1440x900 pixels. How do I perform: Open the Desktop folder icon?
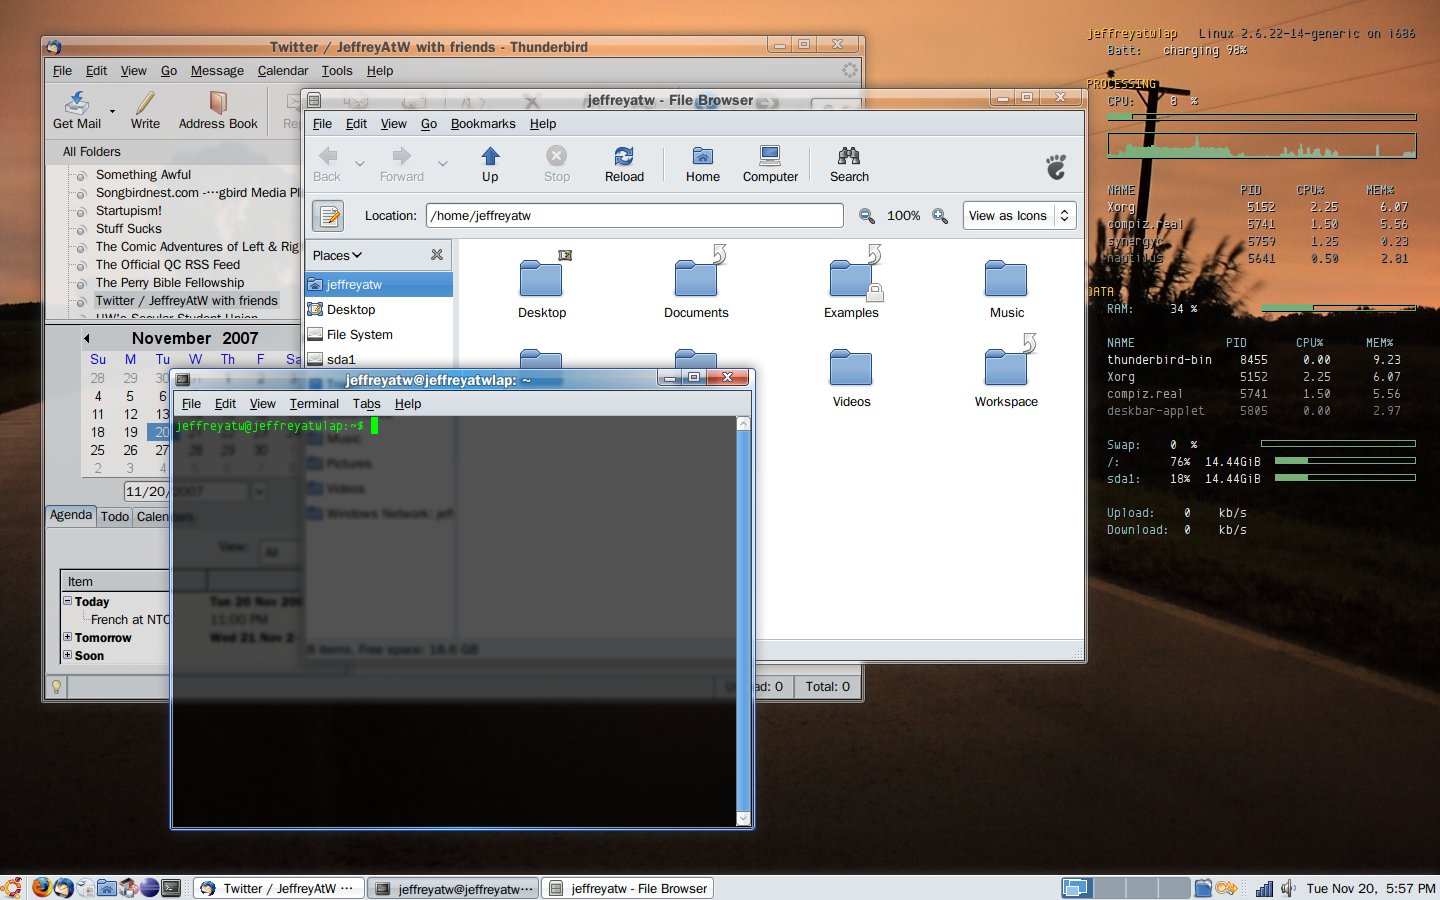pyautogui.click(x=542, y=277)
